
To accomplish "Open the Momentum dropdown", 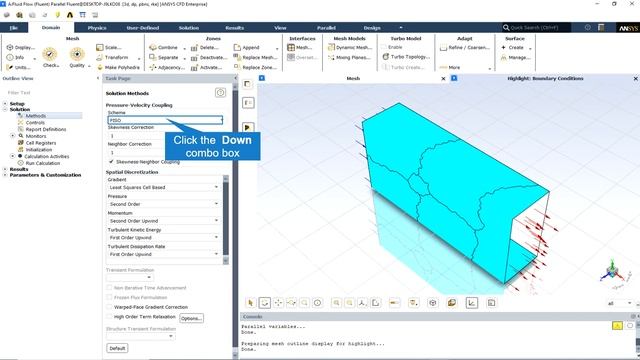I will [164, 221].
